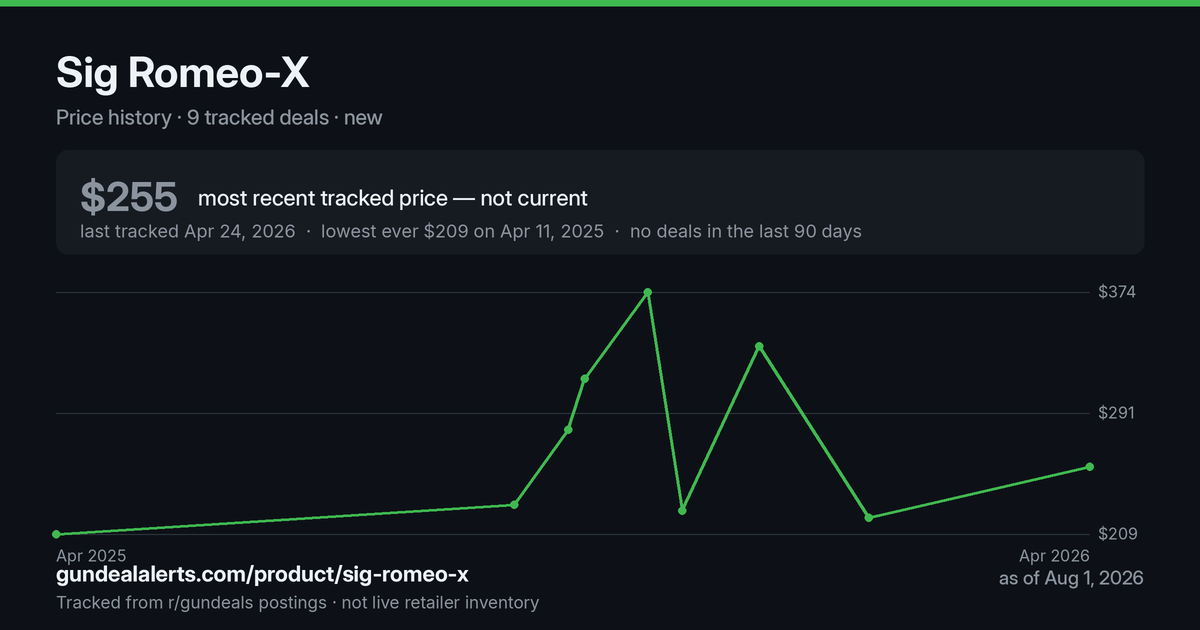Click the Sig Romeo-X product title

click(183, 73)
